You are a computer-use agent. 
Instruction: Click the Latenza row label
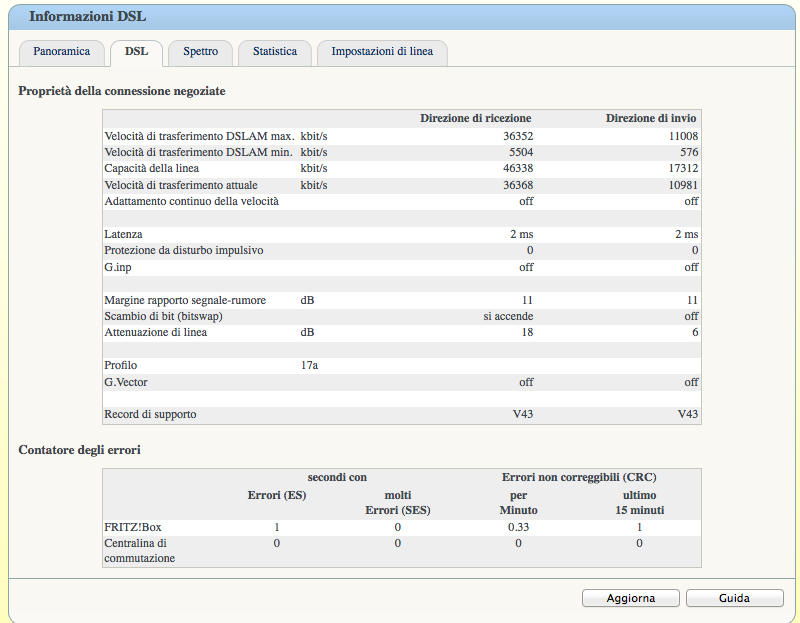[123, 234]
